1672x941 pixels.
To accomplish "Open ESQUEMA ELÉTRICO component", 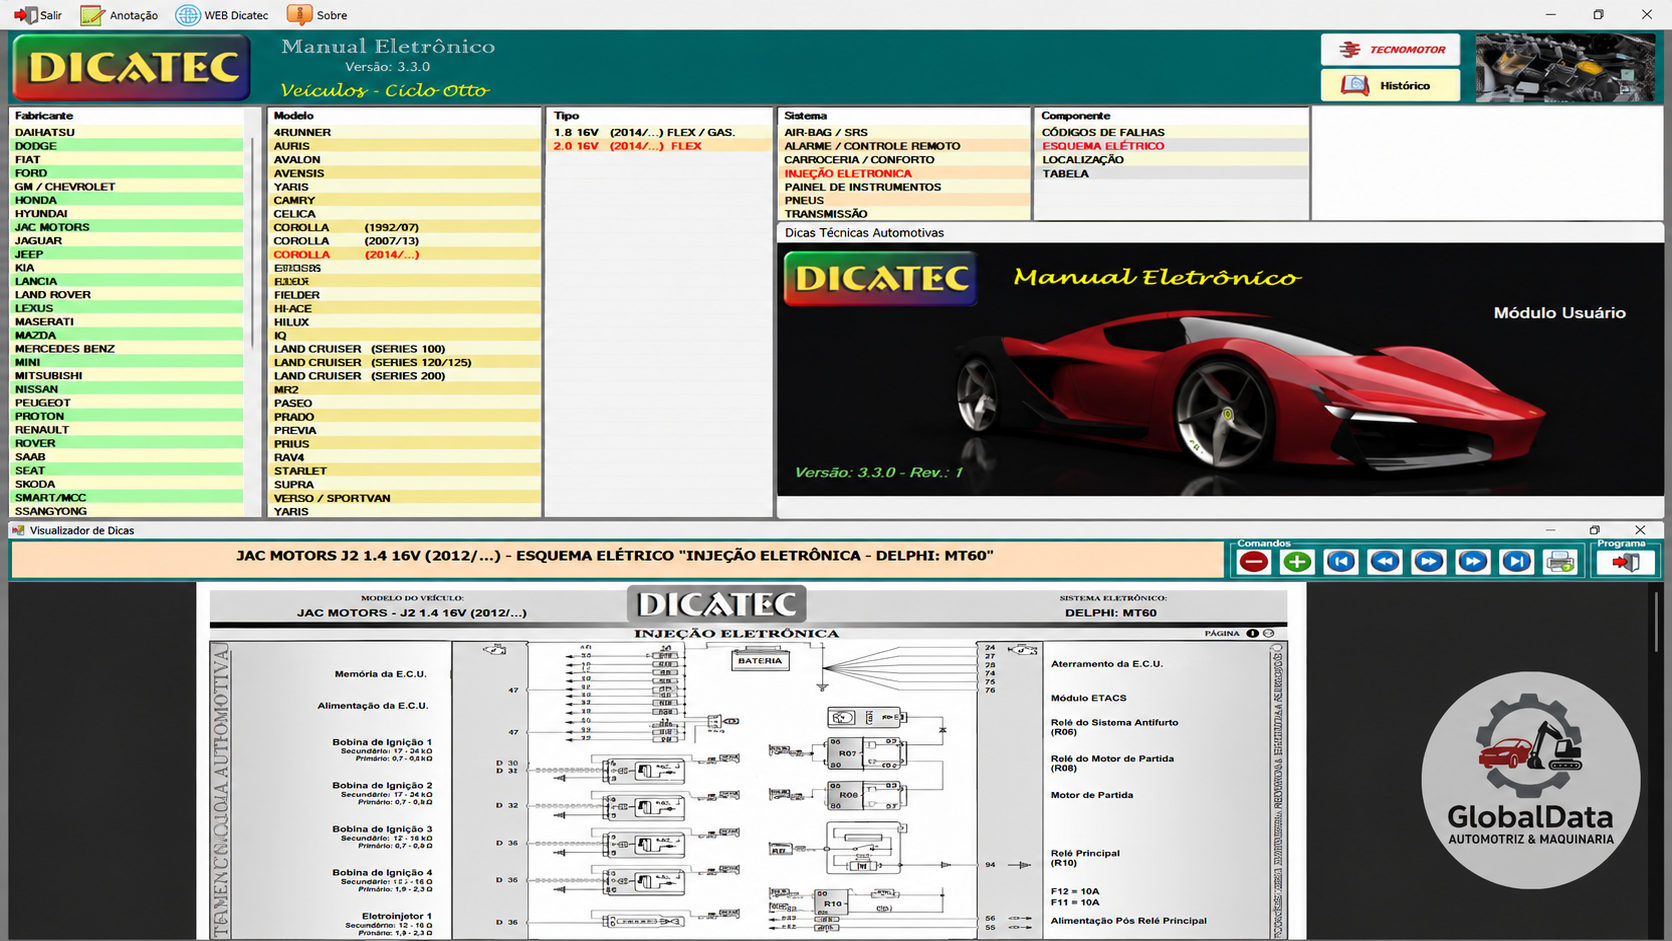I will tap(1173, 146).
